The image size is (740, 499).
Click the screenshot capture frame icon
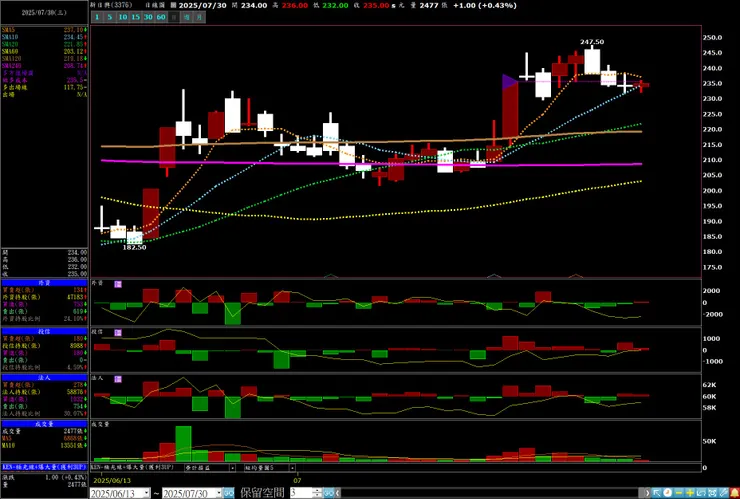pos(712,493)
